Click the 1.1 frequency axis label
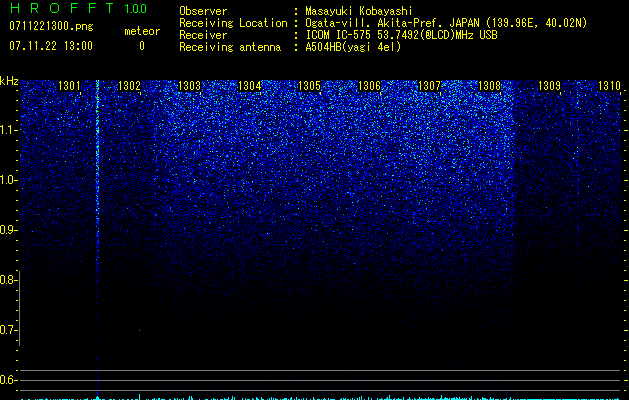 [x=9, y=130]
